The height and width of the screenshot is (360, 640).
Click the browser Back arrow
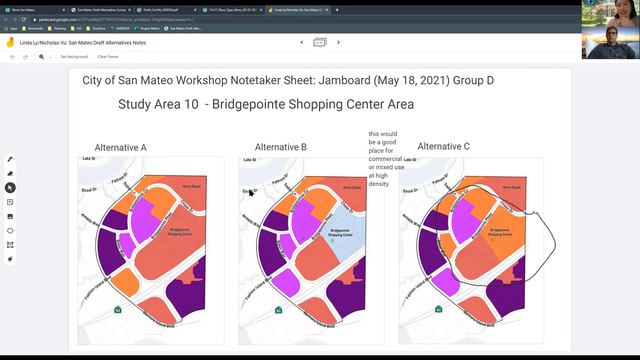6,20
